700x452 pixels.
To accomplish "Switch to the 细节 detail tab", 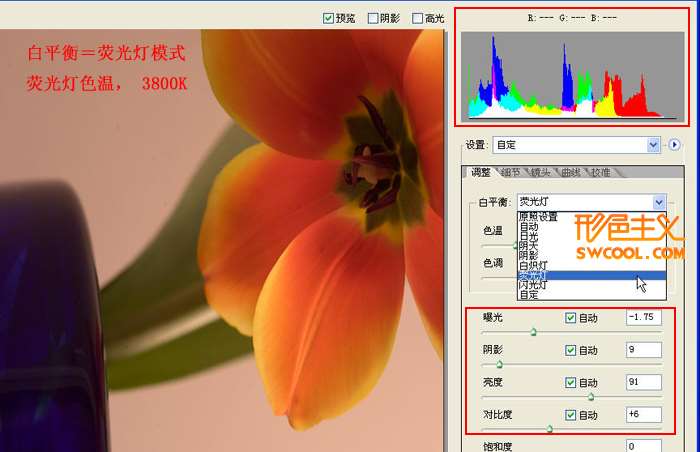I will (x=511, y=172).
